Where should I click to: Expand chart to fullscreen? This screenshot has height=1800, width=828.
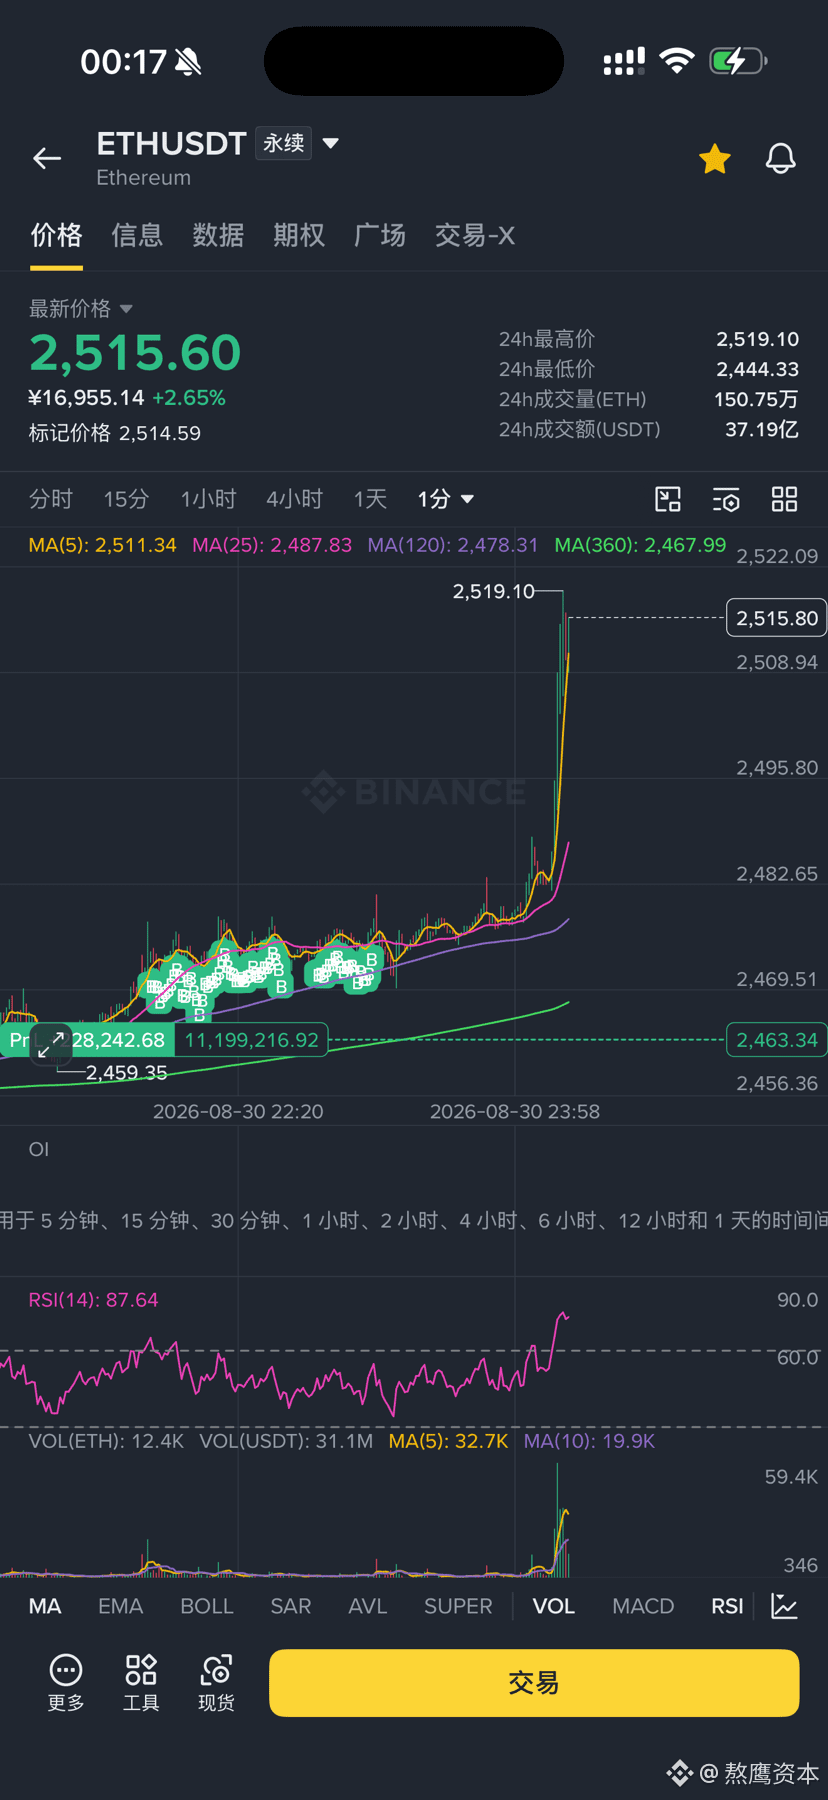point(51,1044)
